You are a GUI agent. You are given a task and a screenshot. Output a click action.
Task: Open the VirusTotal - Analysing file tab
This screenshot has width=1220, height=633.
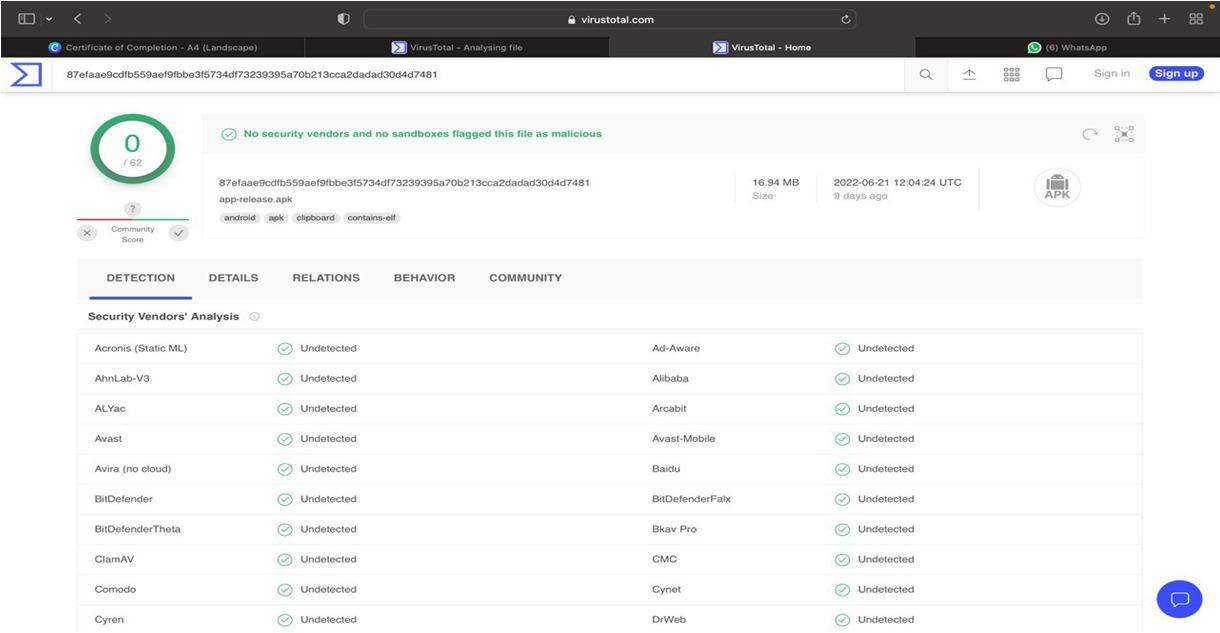coord(457,47)
